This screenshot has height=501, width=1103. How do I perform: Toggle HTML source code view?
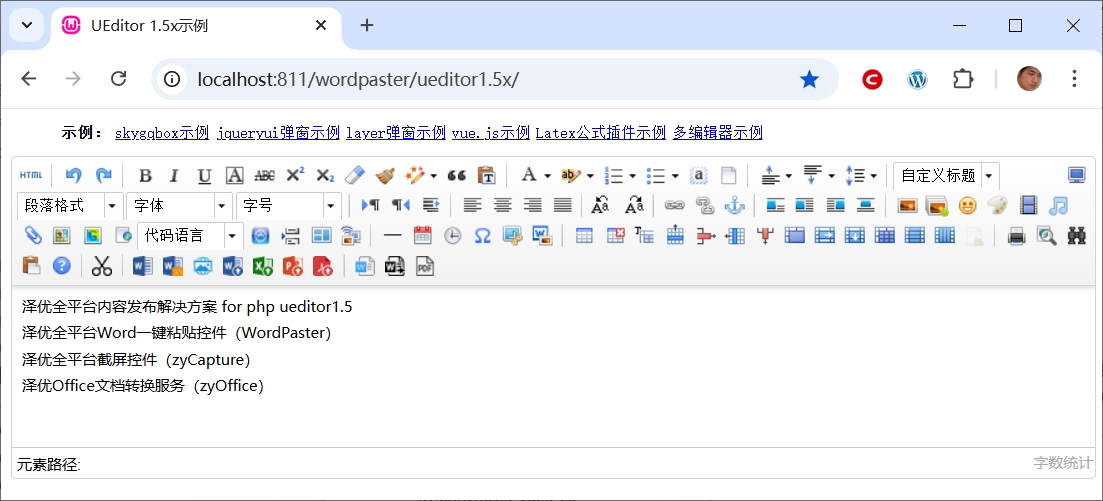click(x=31, y=176)
